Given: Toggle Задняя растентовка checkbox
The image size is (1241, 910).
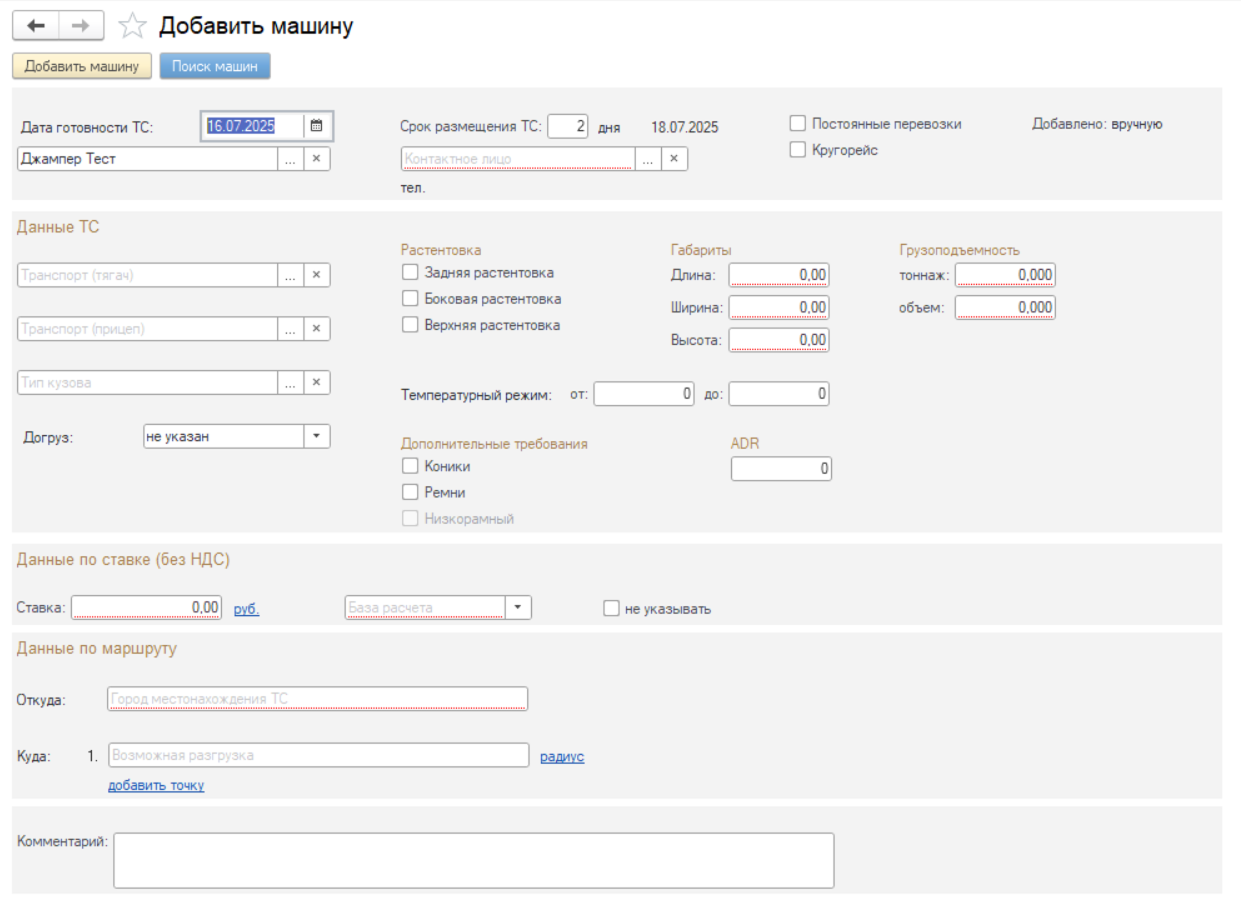Looking at the screenshot, I should 409,272.
